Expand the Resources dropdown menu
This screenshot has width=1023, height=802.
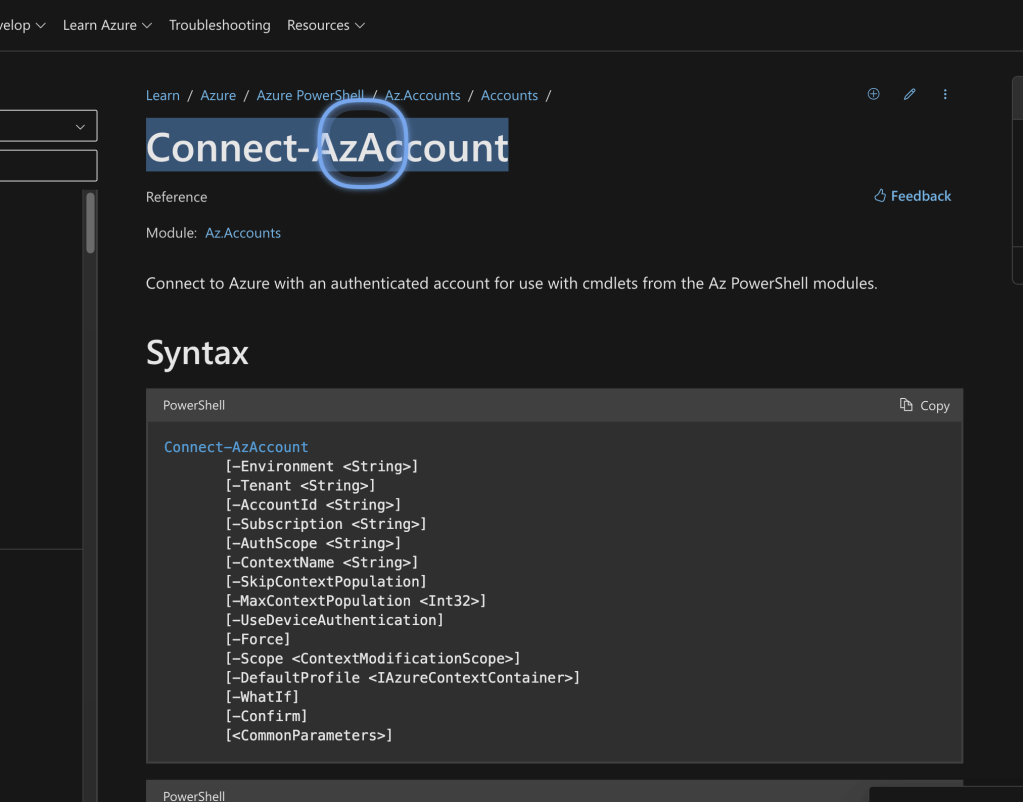click(x=326, y=25)
